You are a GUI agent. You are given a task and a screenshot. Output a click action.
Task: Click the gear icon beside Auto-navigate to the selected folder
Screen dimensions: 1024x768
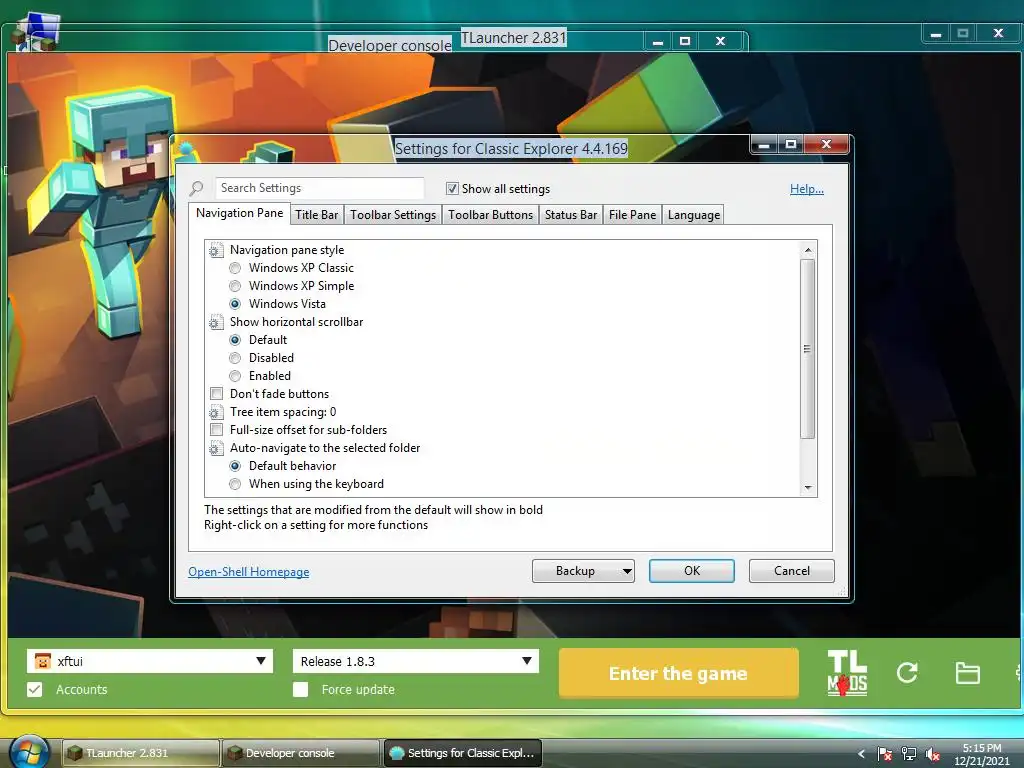216,448
